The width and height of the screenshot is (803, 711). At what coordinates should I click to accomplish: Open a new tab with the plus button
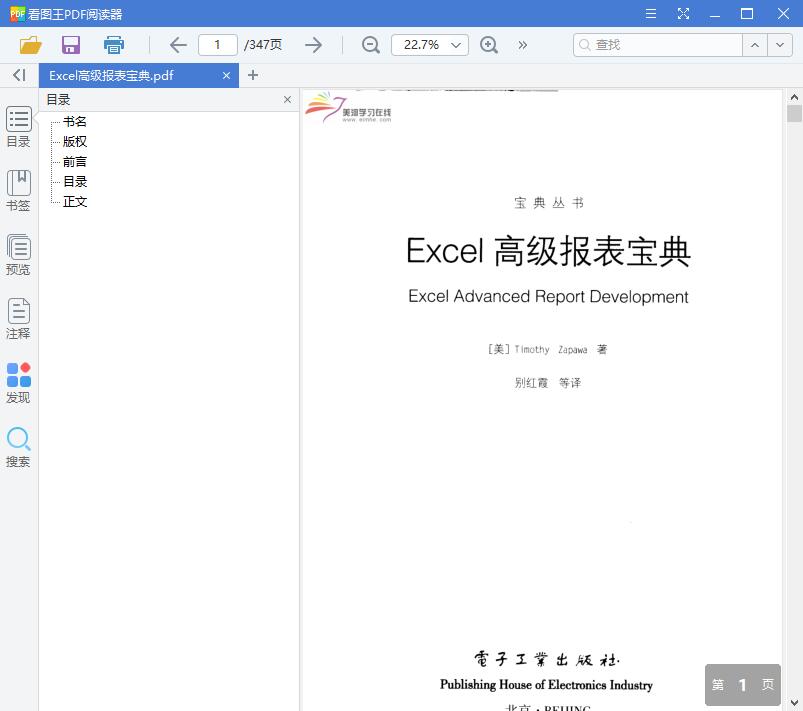coord(253,75)
